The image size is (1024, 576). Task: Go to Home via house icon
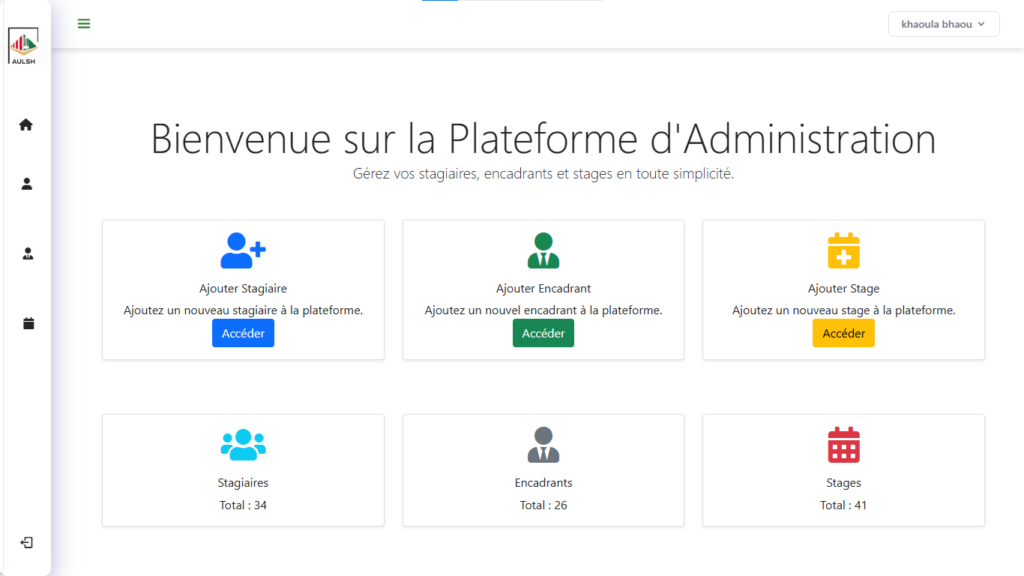(25, 125)
